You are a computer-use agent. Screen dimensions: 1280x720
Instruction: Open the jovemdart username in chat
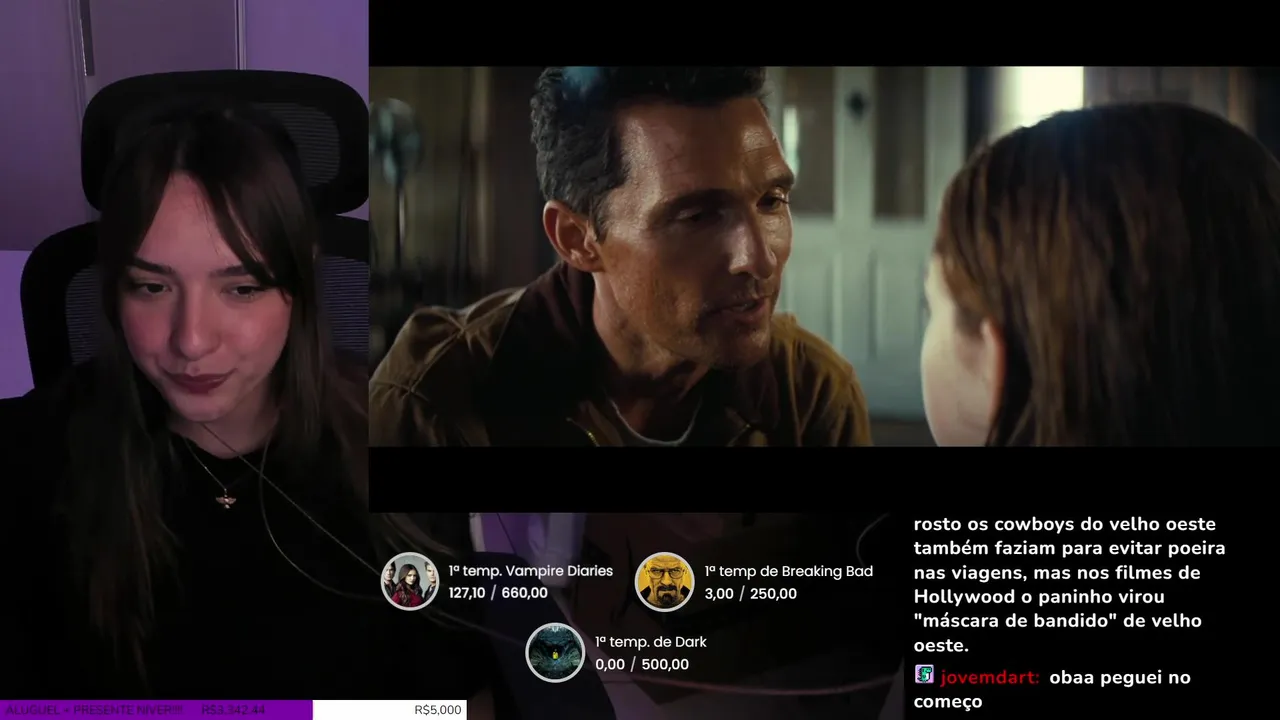click(x=990, y=677)
